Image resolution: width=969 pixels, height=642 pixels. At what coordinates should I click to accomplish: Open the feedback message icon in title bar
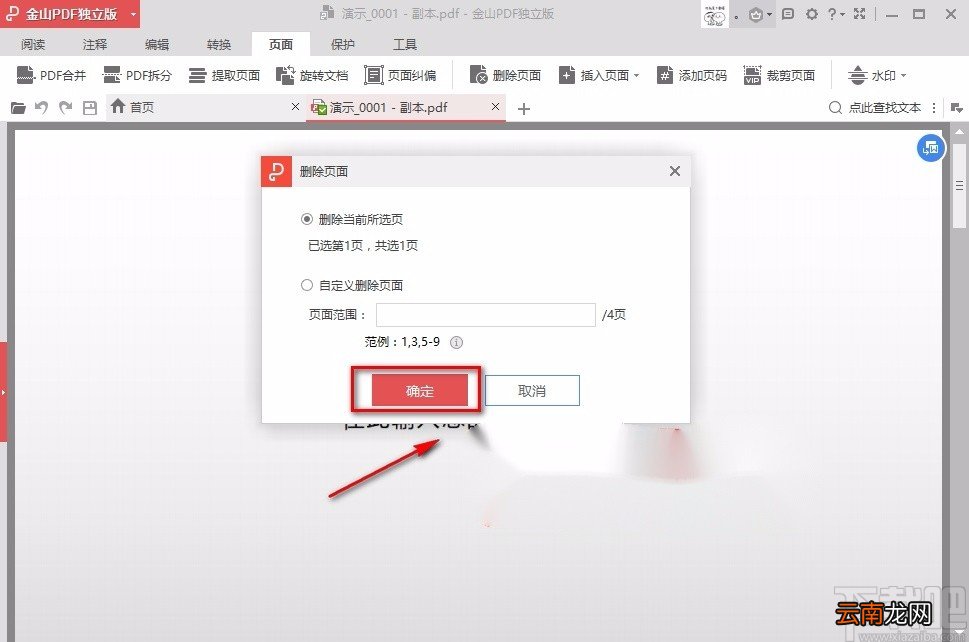[787, 14]
